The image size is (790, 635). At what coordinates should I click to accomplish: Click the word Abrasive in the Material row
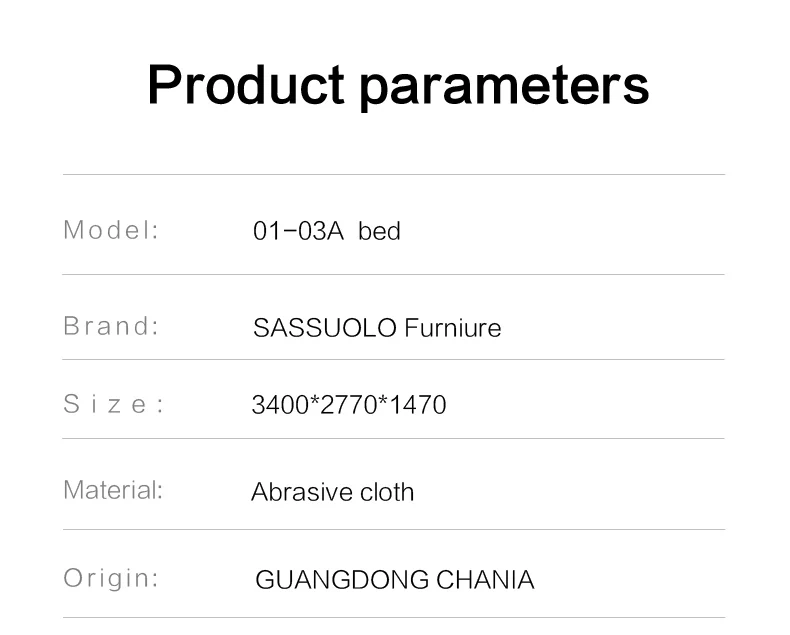click(293, 492)
